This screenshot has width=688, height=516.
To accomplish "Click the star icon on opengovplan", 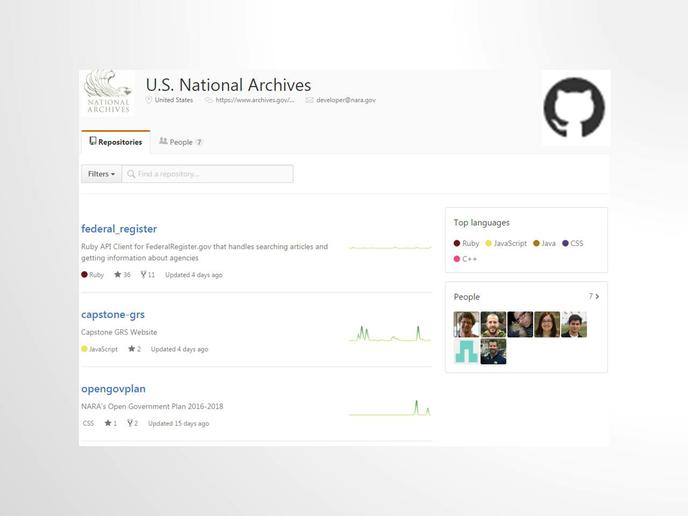I will (x=108, y=423).
